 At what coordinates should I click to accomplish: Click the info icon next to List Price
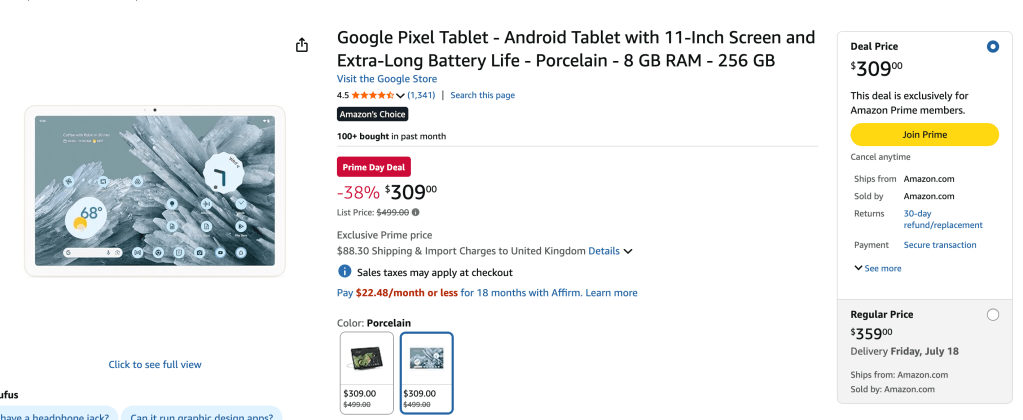pyautogui.click(x=415, y=212)
